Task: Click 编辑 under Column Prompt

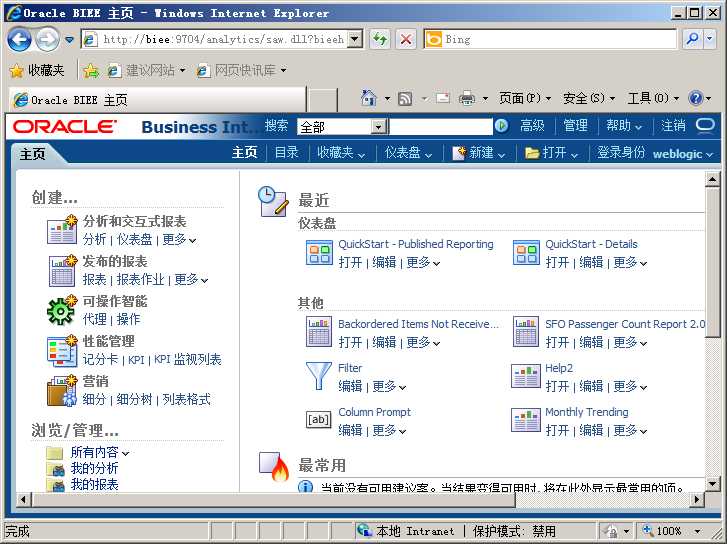Action: point(350,430)
